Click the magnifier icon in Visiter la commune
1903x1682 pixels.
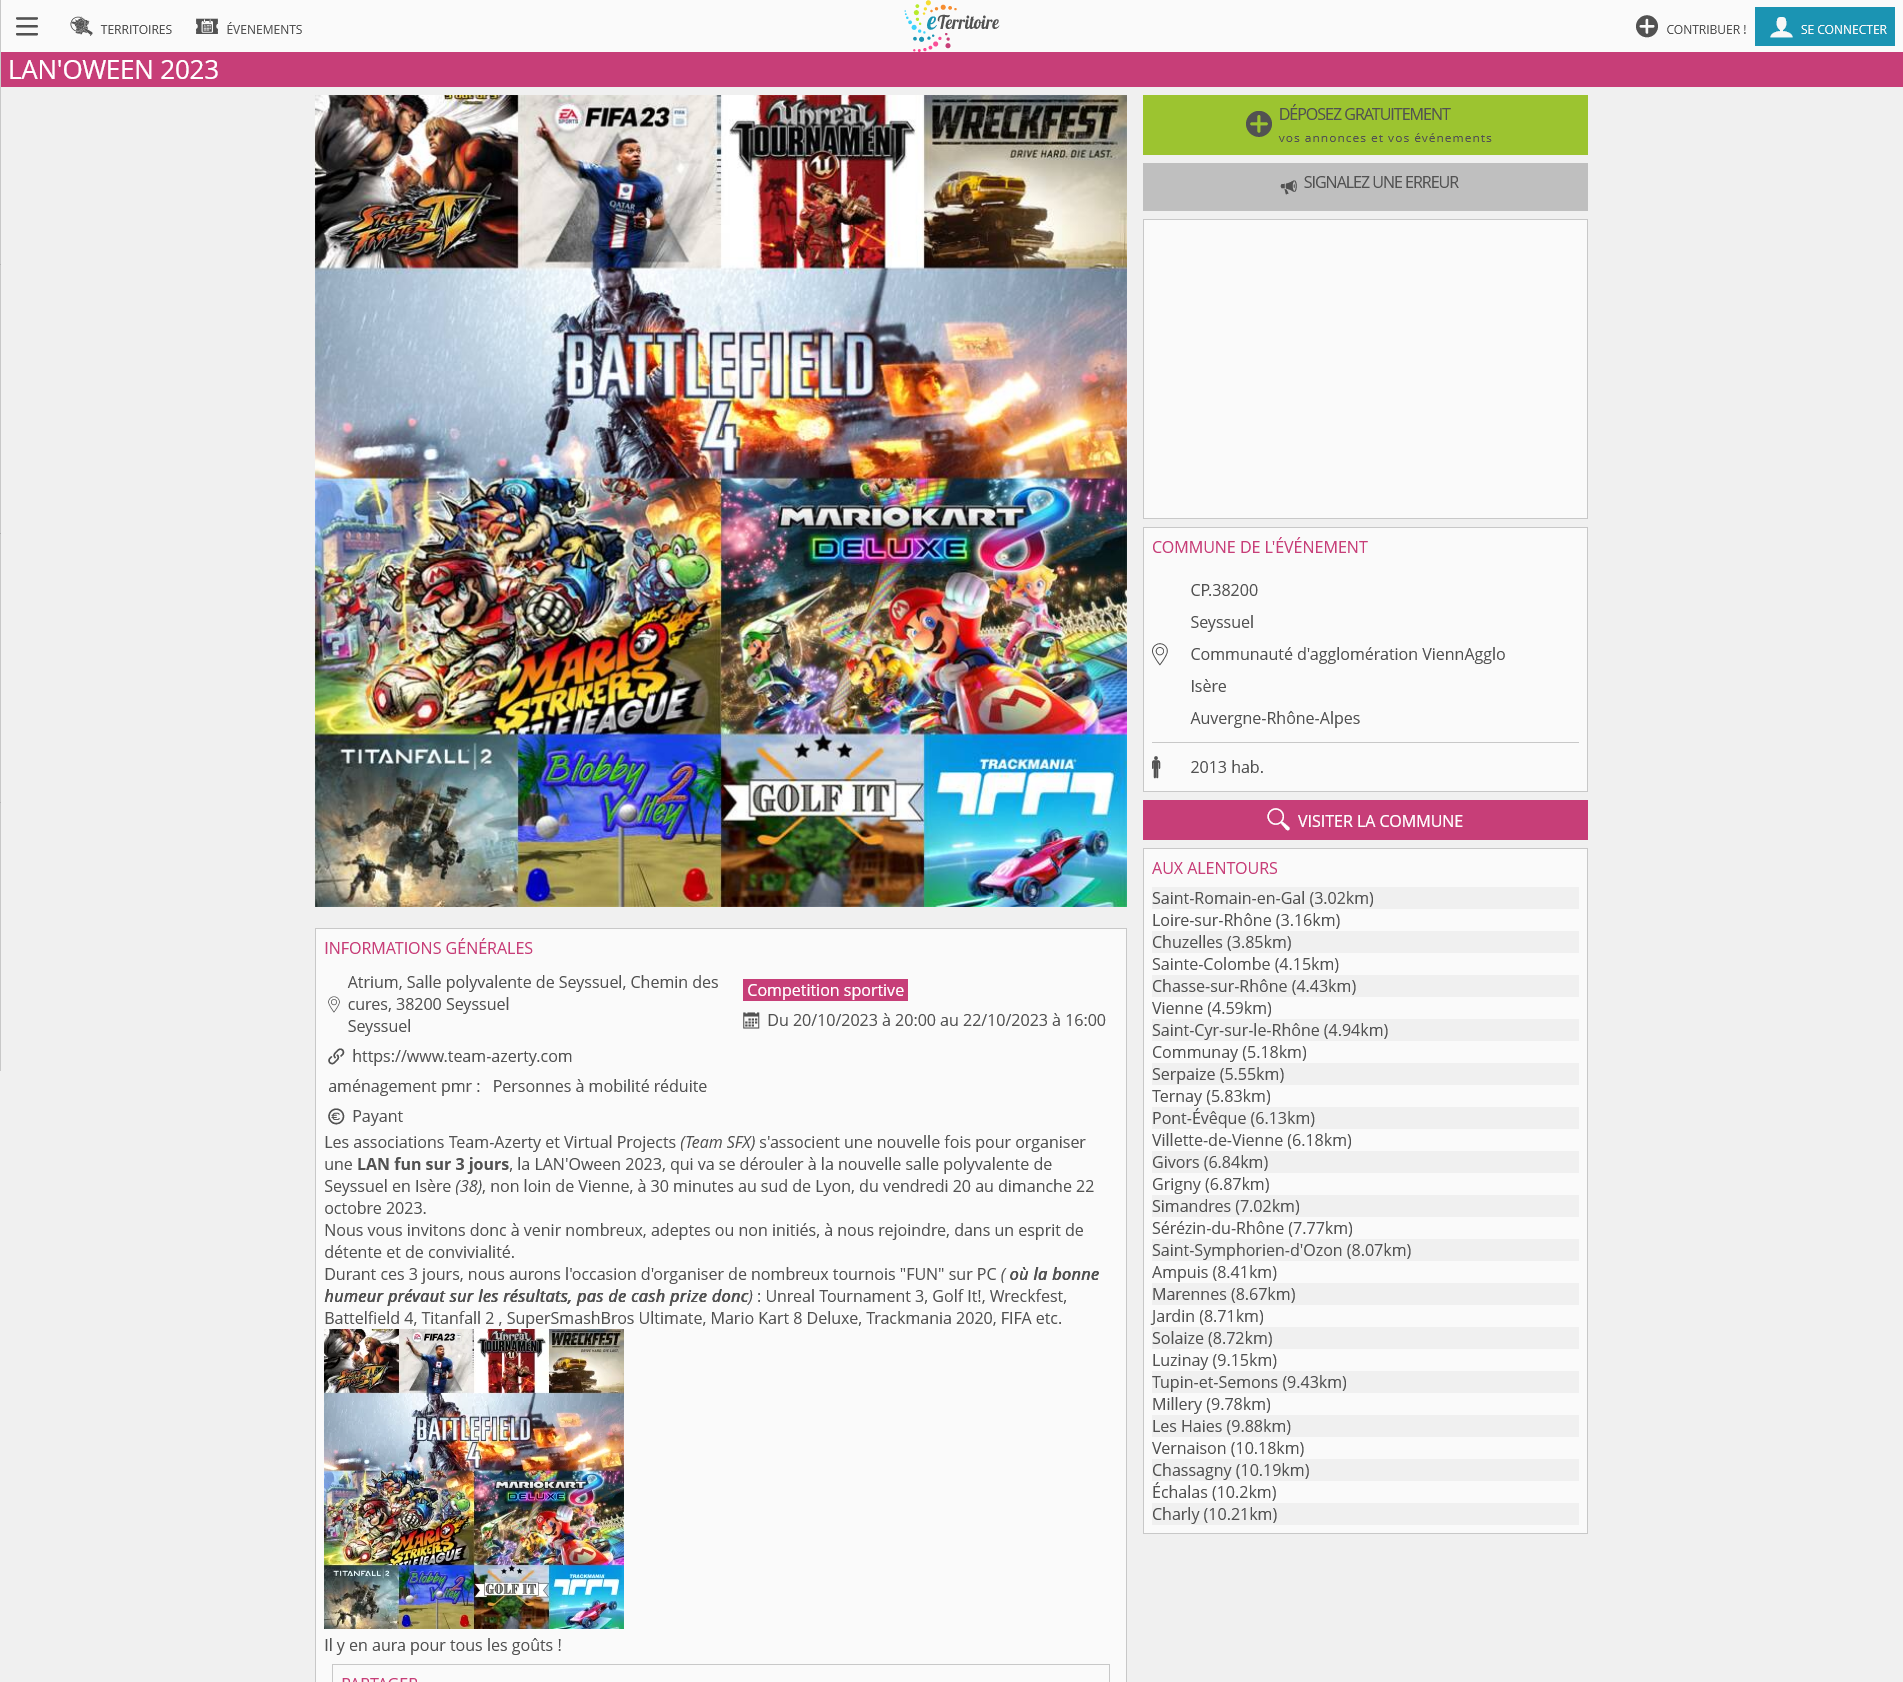(1277, 820)
